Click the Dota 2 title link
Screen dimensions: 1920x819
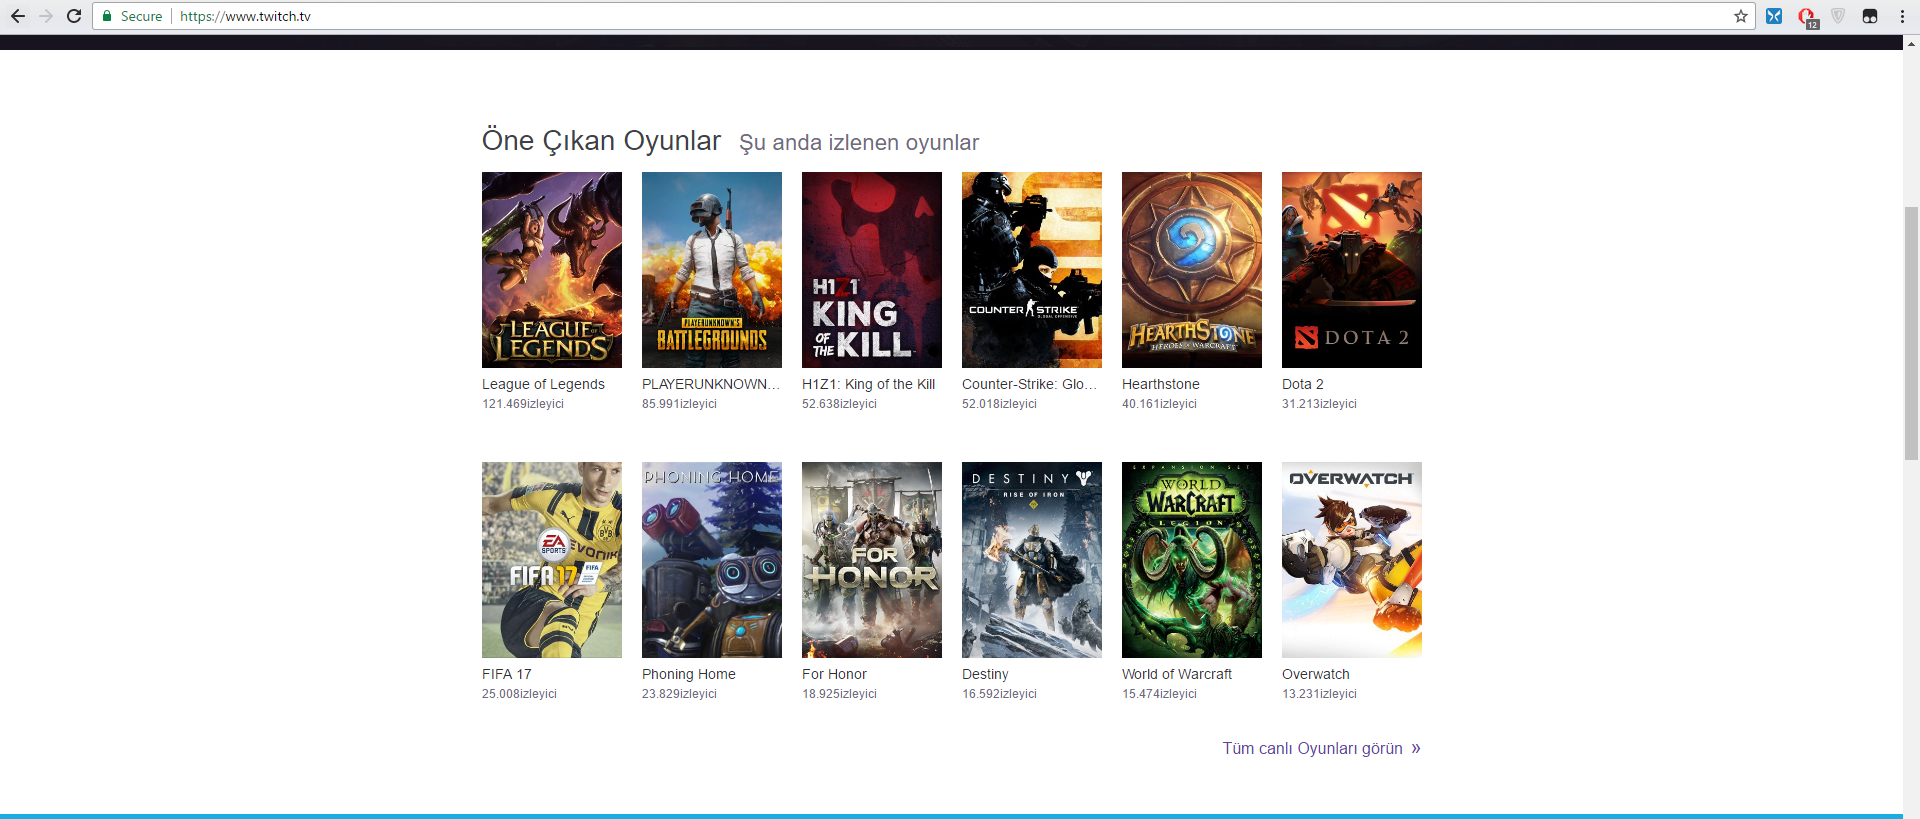pos(1302,384)
